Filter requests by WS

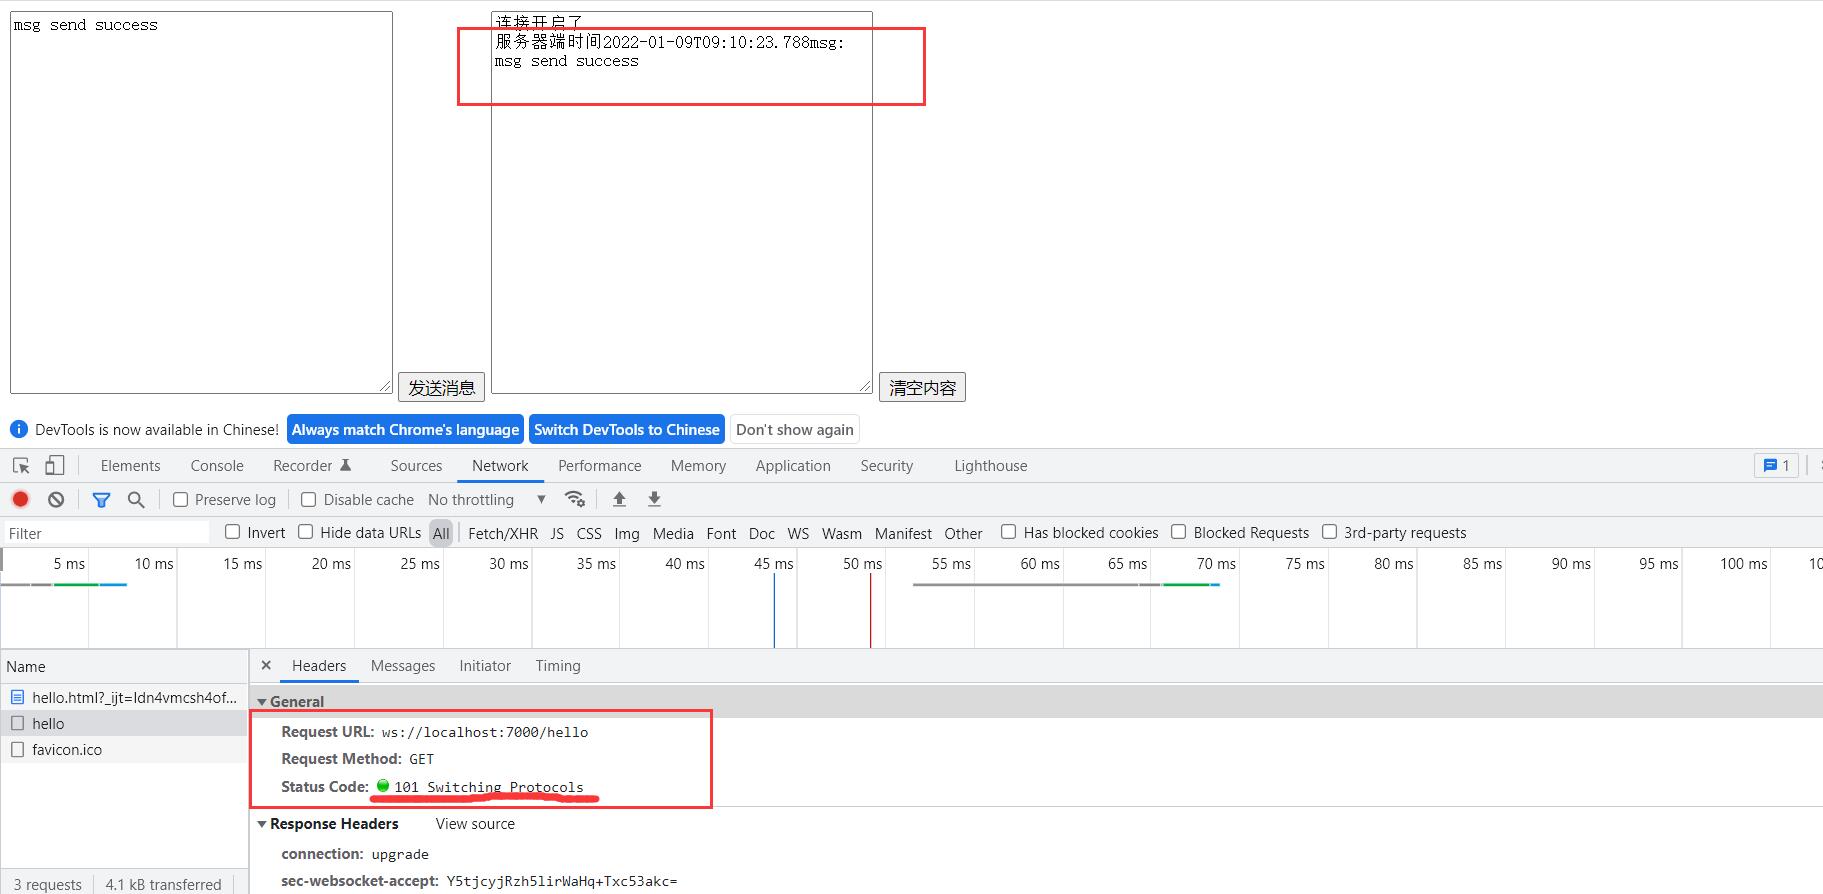tap(798, 533)
